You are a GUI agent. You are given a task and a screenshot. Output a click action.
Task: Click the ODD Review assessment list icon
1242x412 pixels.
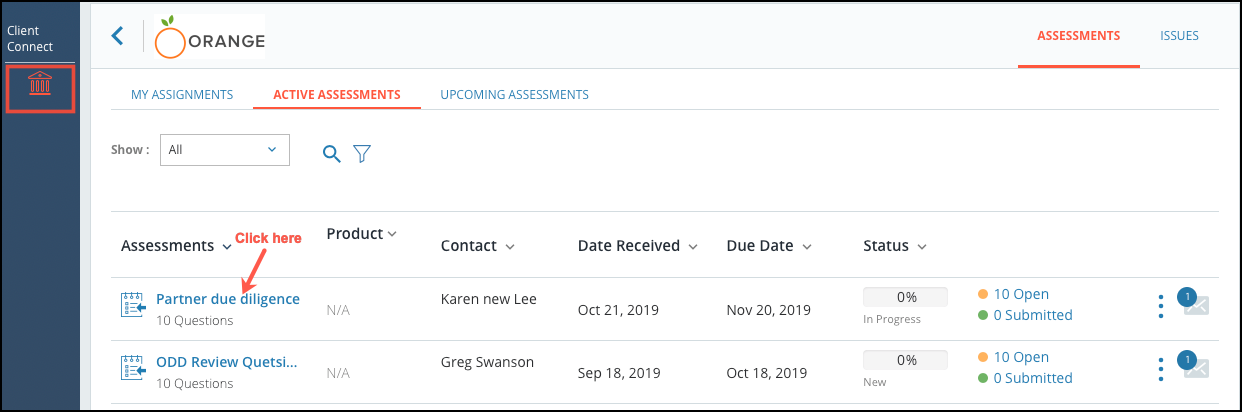click(133, 368)
